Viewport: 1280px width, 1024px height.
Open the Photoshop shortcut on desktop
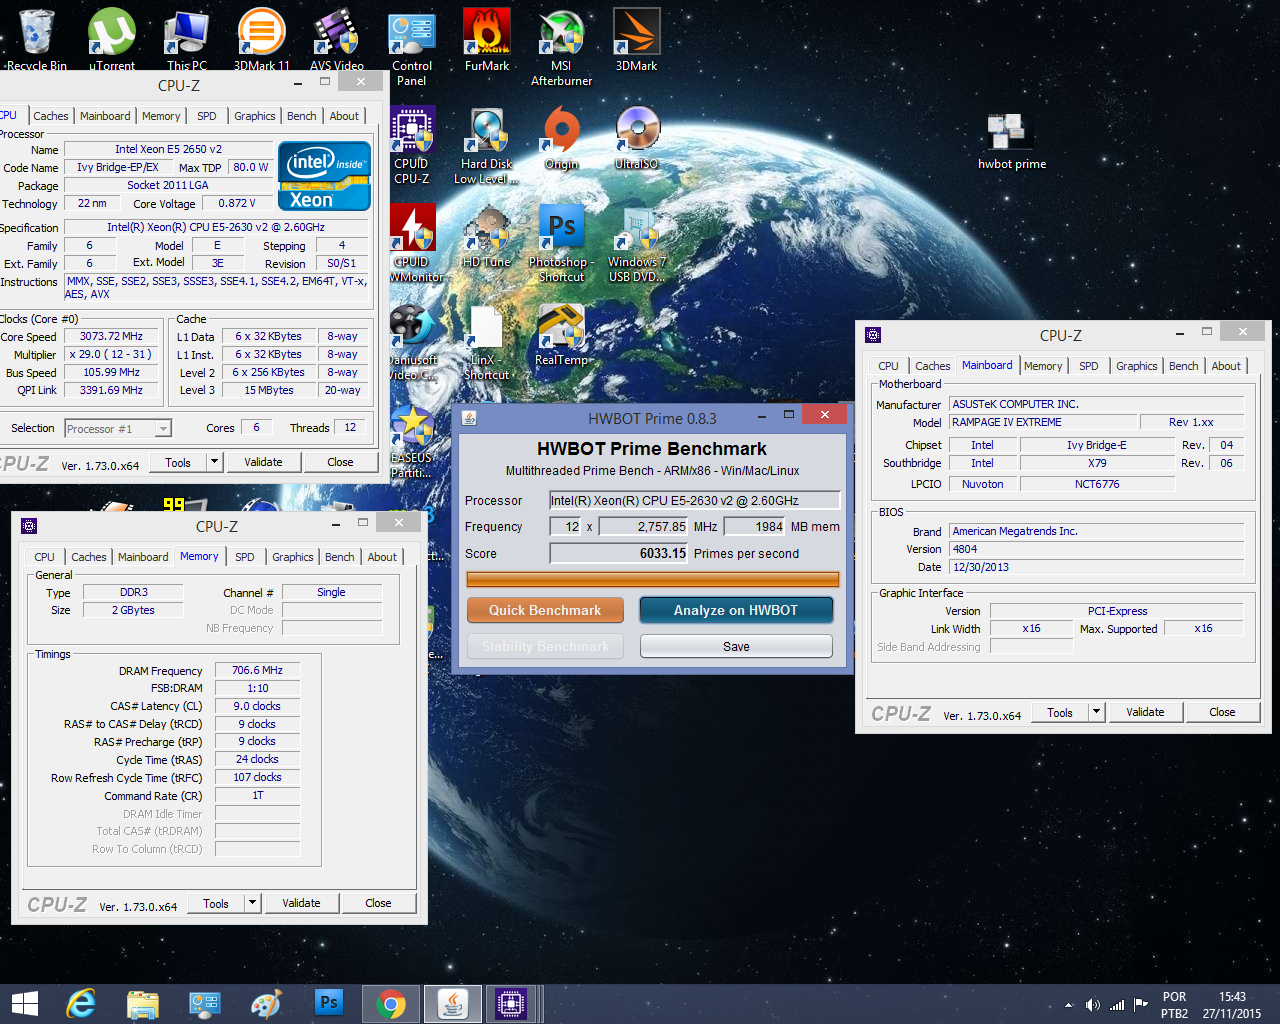pyautogui.click(x=561, y=243)
